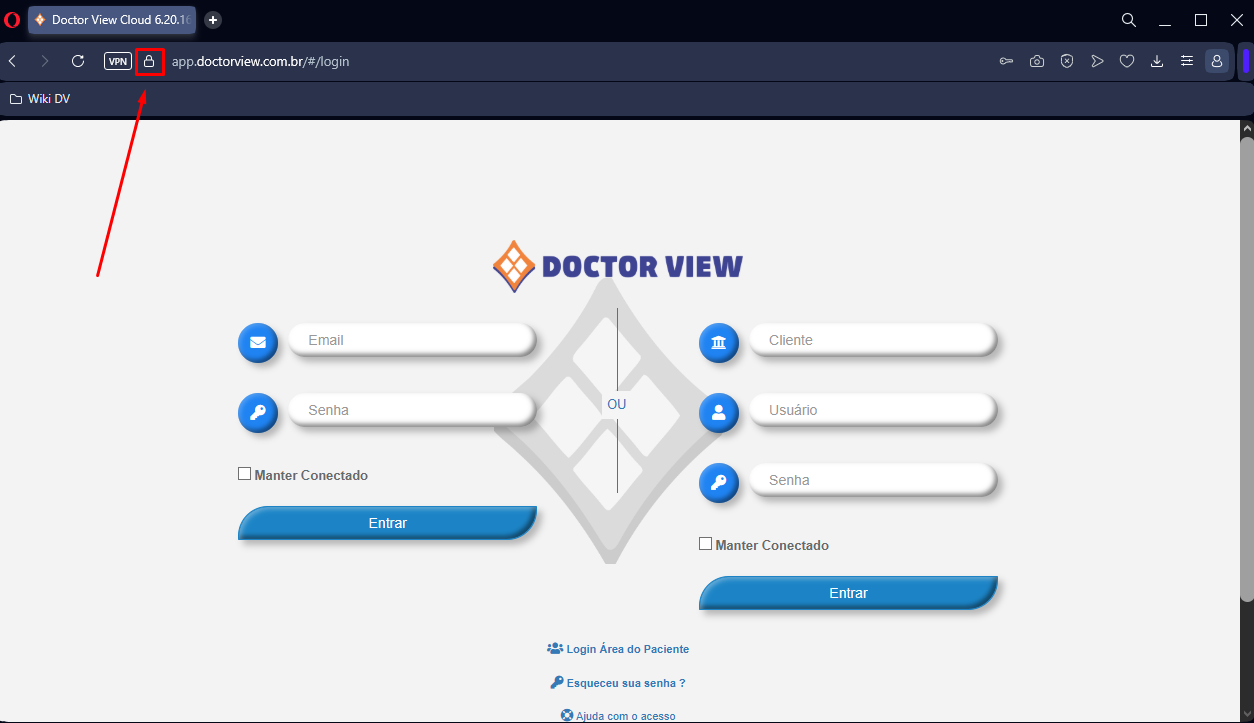Reload the Doctor View login page
1254x723 pixels.
click(78, 62)
